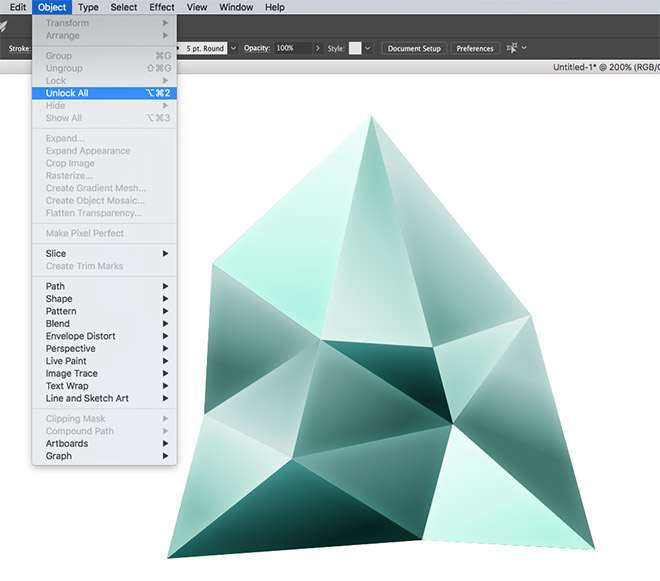Open the 5 pt. Round brush dropdown
The width and height of the screenshot is (660, 581).
pos(234,48)
